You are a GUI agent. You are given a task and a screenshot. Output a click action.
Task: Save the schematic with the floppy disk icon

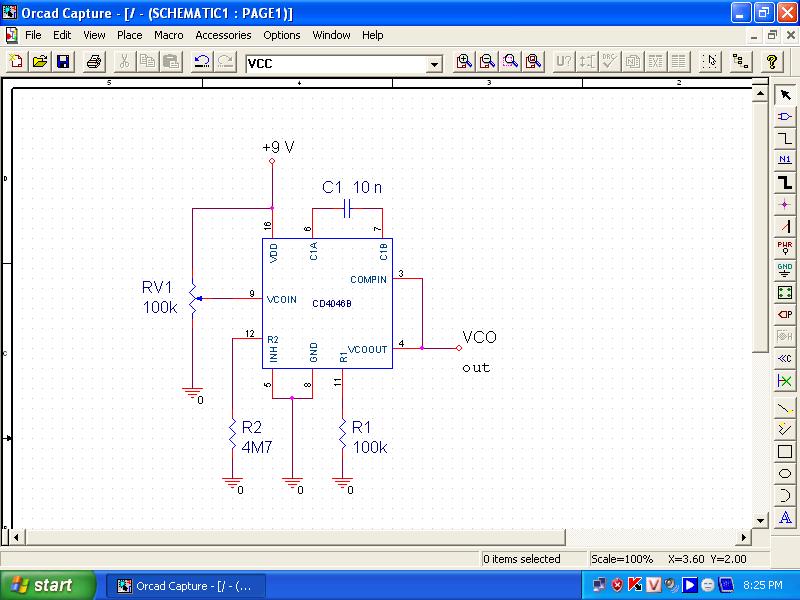coord(63,62)
